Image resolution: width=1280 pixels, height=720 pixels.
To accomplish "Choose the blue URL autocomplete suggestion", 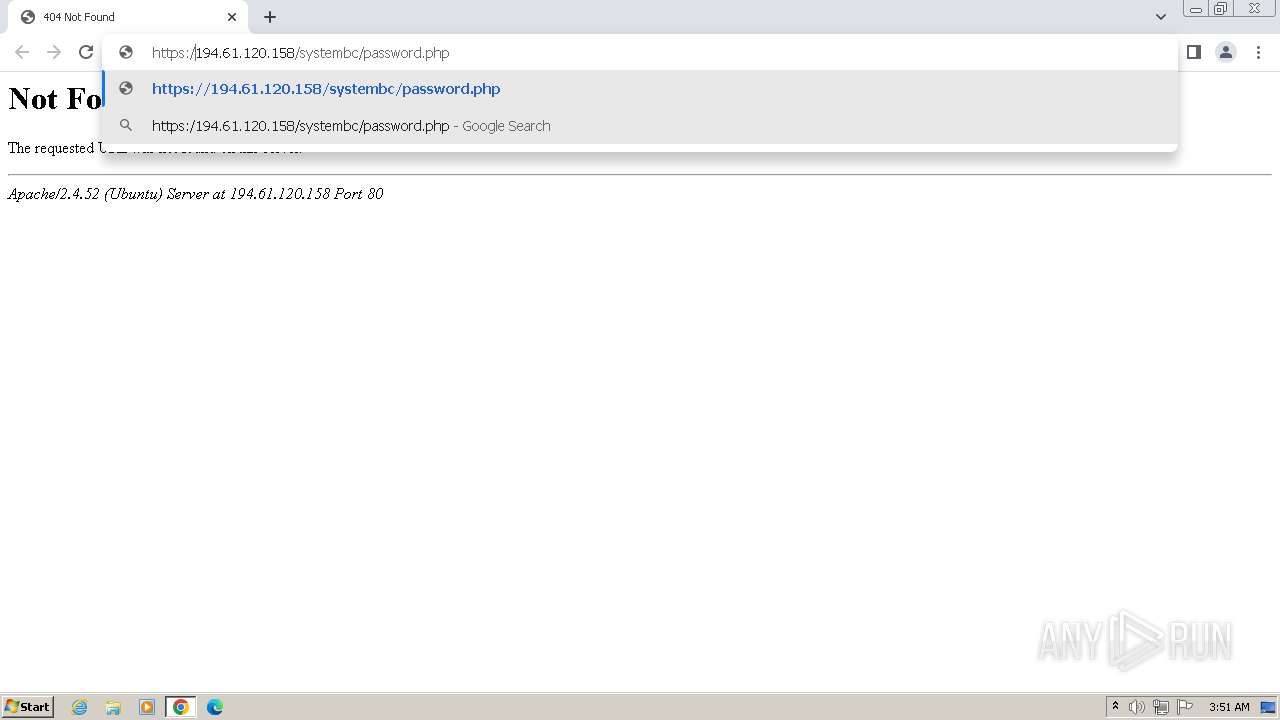I will [x=640, y=89].
